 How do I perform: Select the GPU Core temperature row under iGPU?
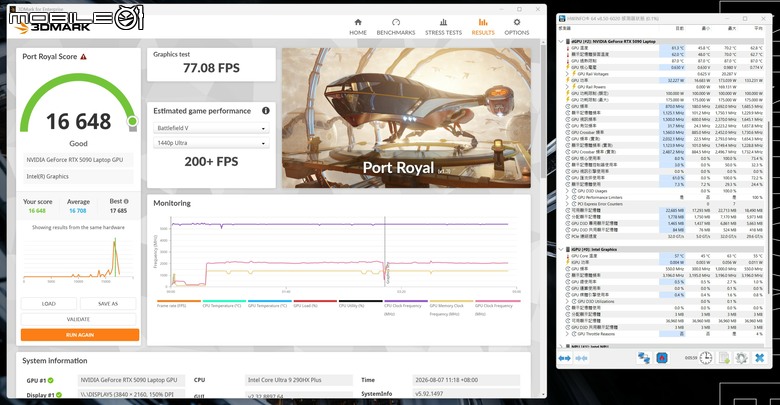662,256
